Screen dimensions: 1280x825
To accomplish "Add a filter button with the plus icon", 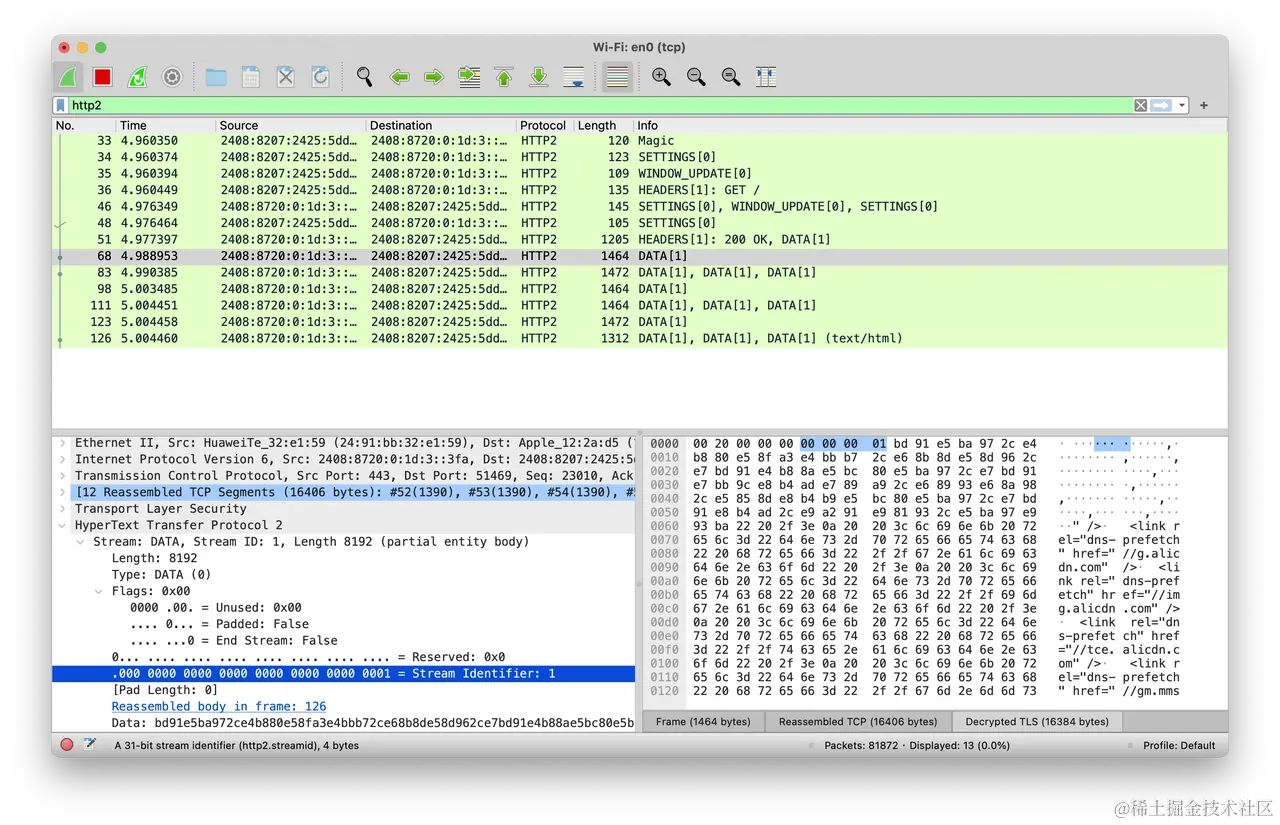I will (1204, 105).
